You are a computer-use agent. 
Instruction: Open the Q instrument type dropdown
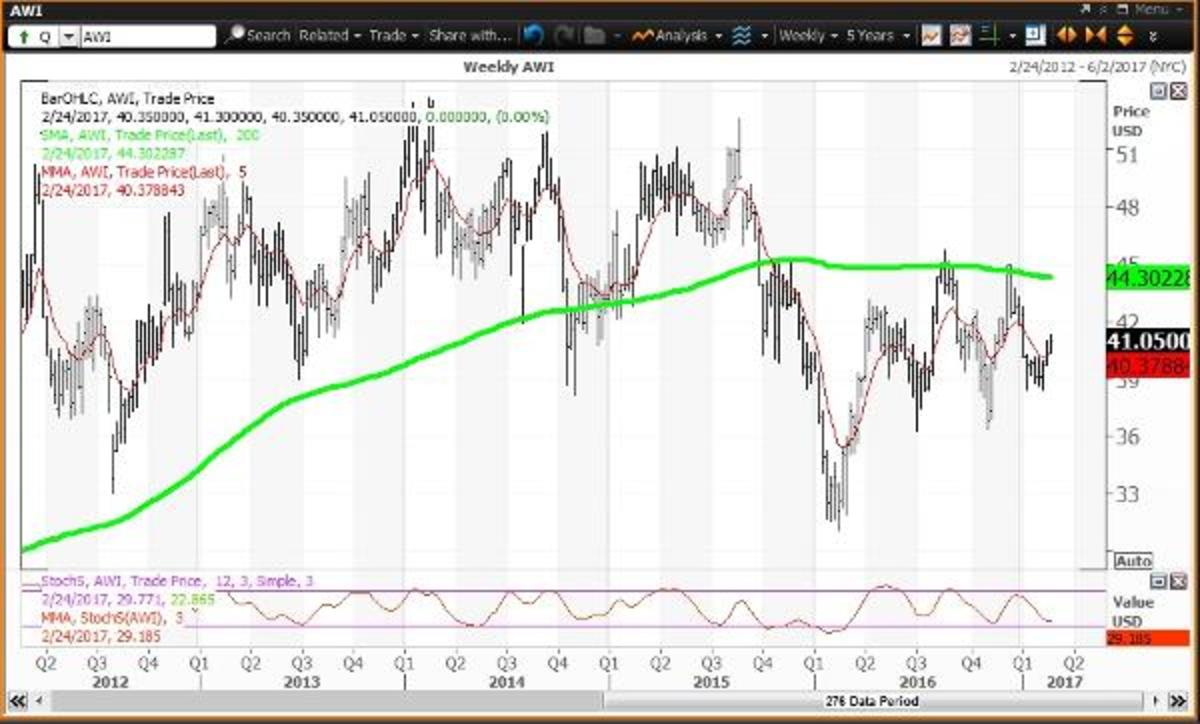tap(68, 36)
